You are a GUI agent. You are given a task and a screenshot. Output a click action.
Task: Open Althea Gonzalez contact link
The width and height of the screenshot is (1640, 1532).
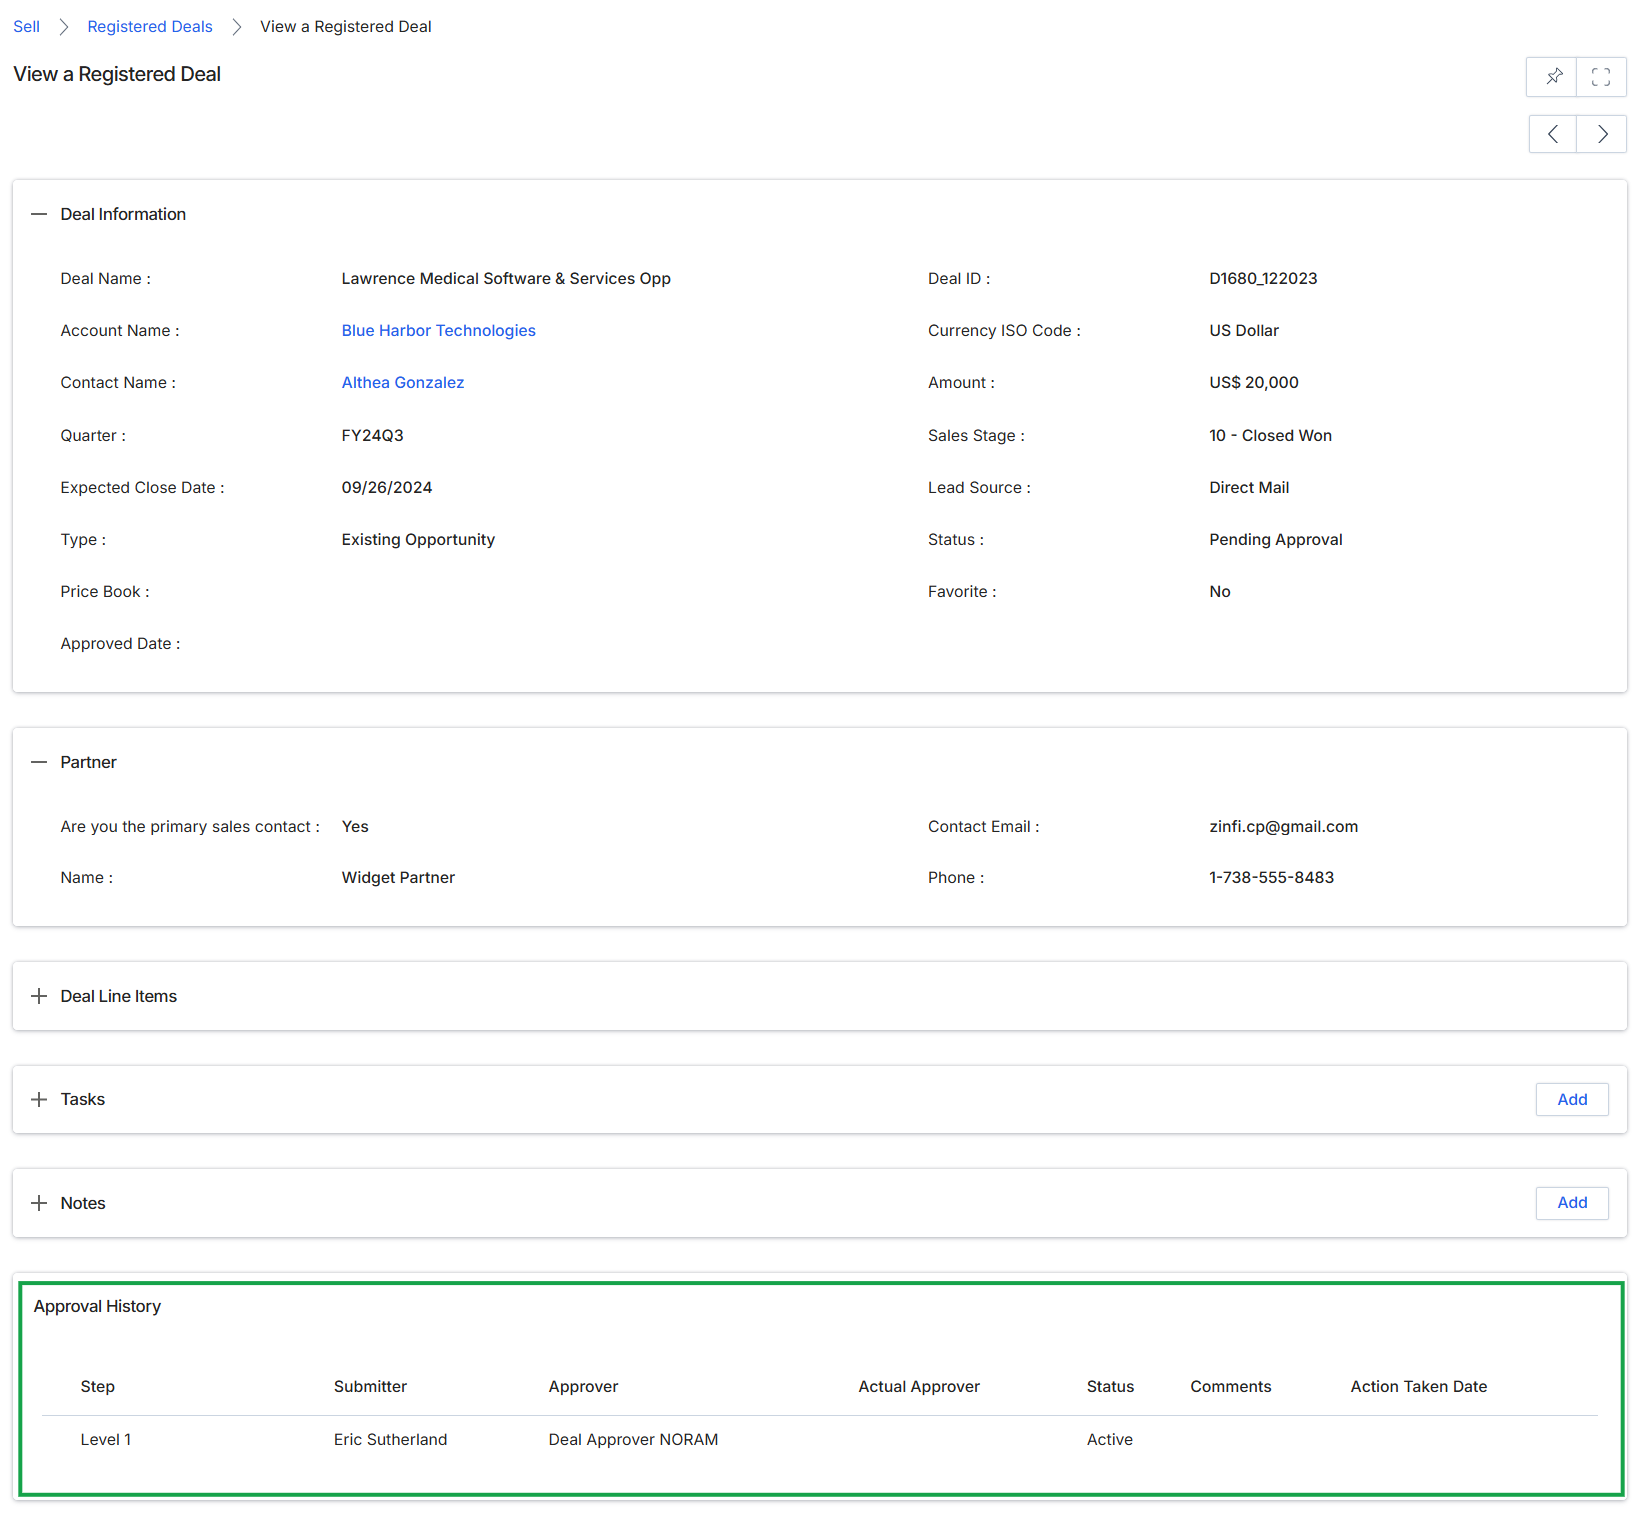[403, 383]
